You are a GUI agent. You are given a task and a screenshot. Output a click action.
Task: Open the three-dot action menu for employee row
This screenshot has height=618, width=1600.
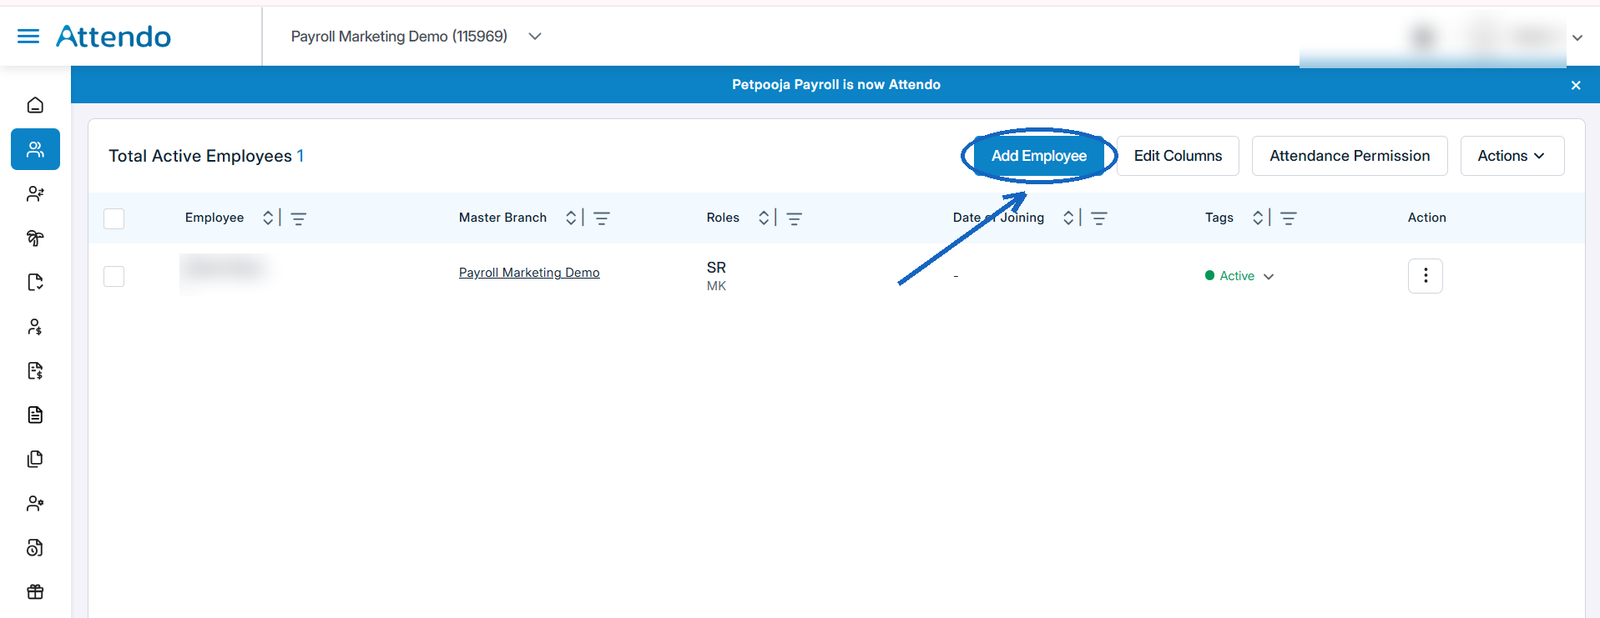pyautogui.click(x=1425, y=276)
